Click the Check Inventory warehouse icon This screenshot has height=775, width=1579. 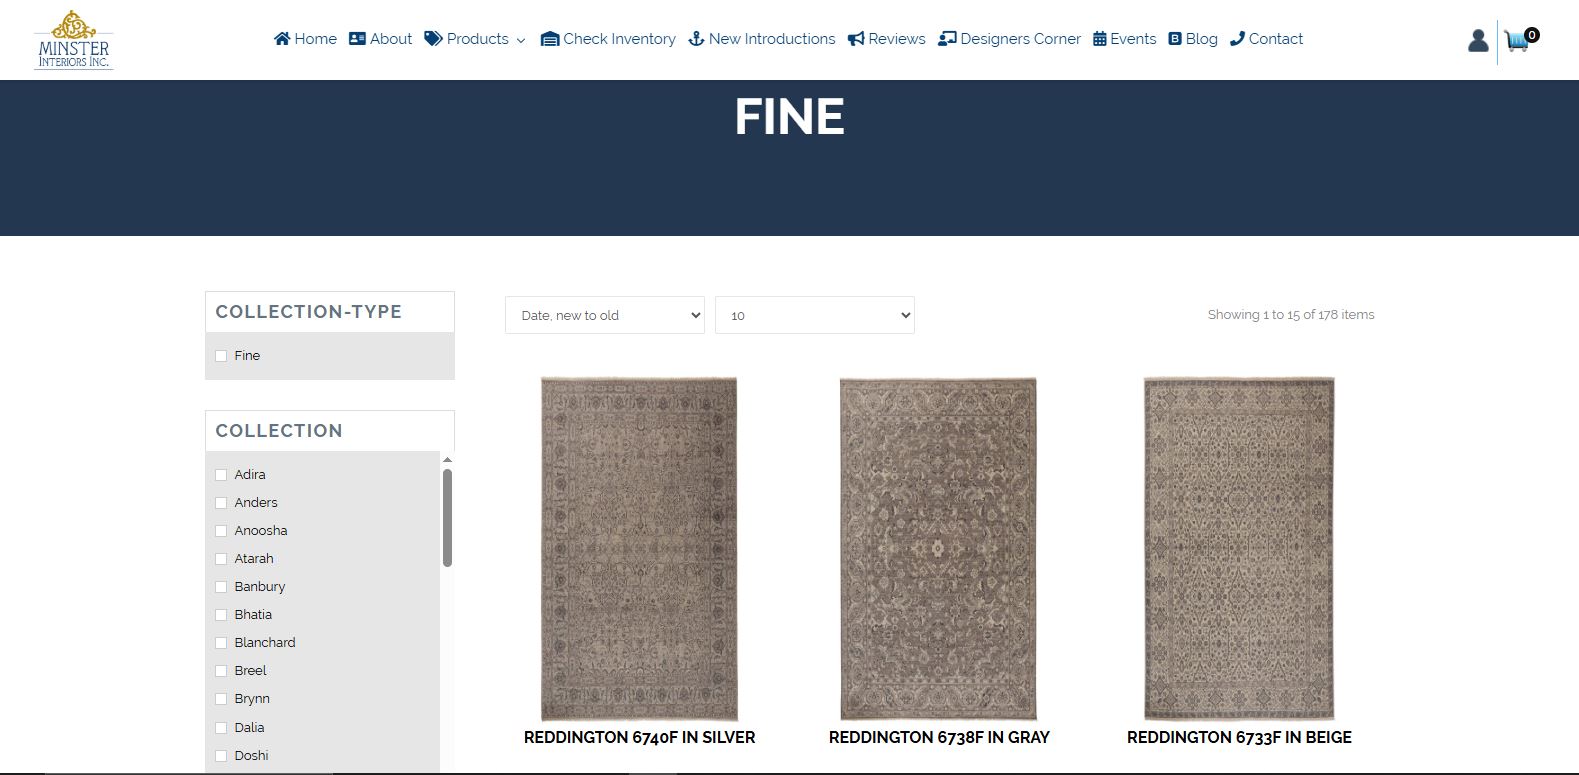[549, 39]
